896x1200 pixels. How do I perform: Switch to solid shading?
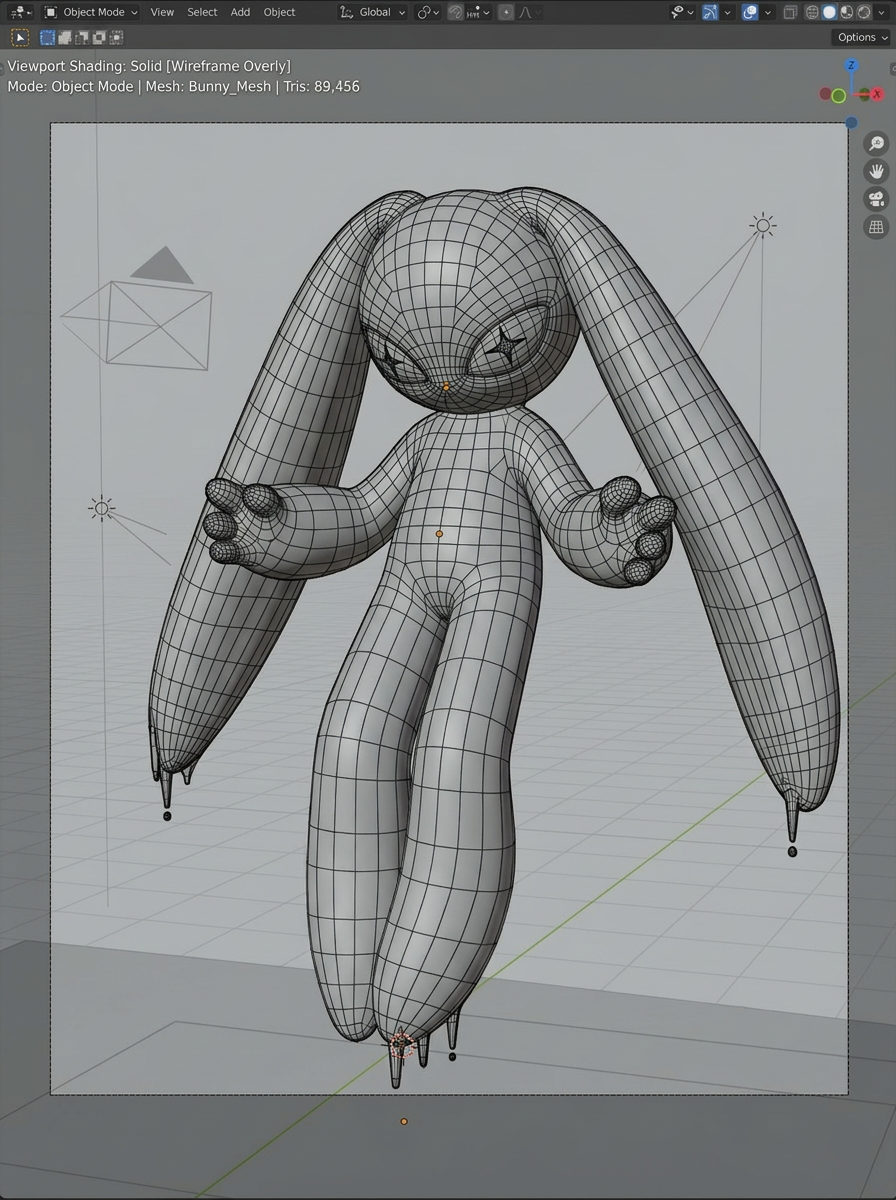click(829, 12)
